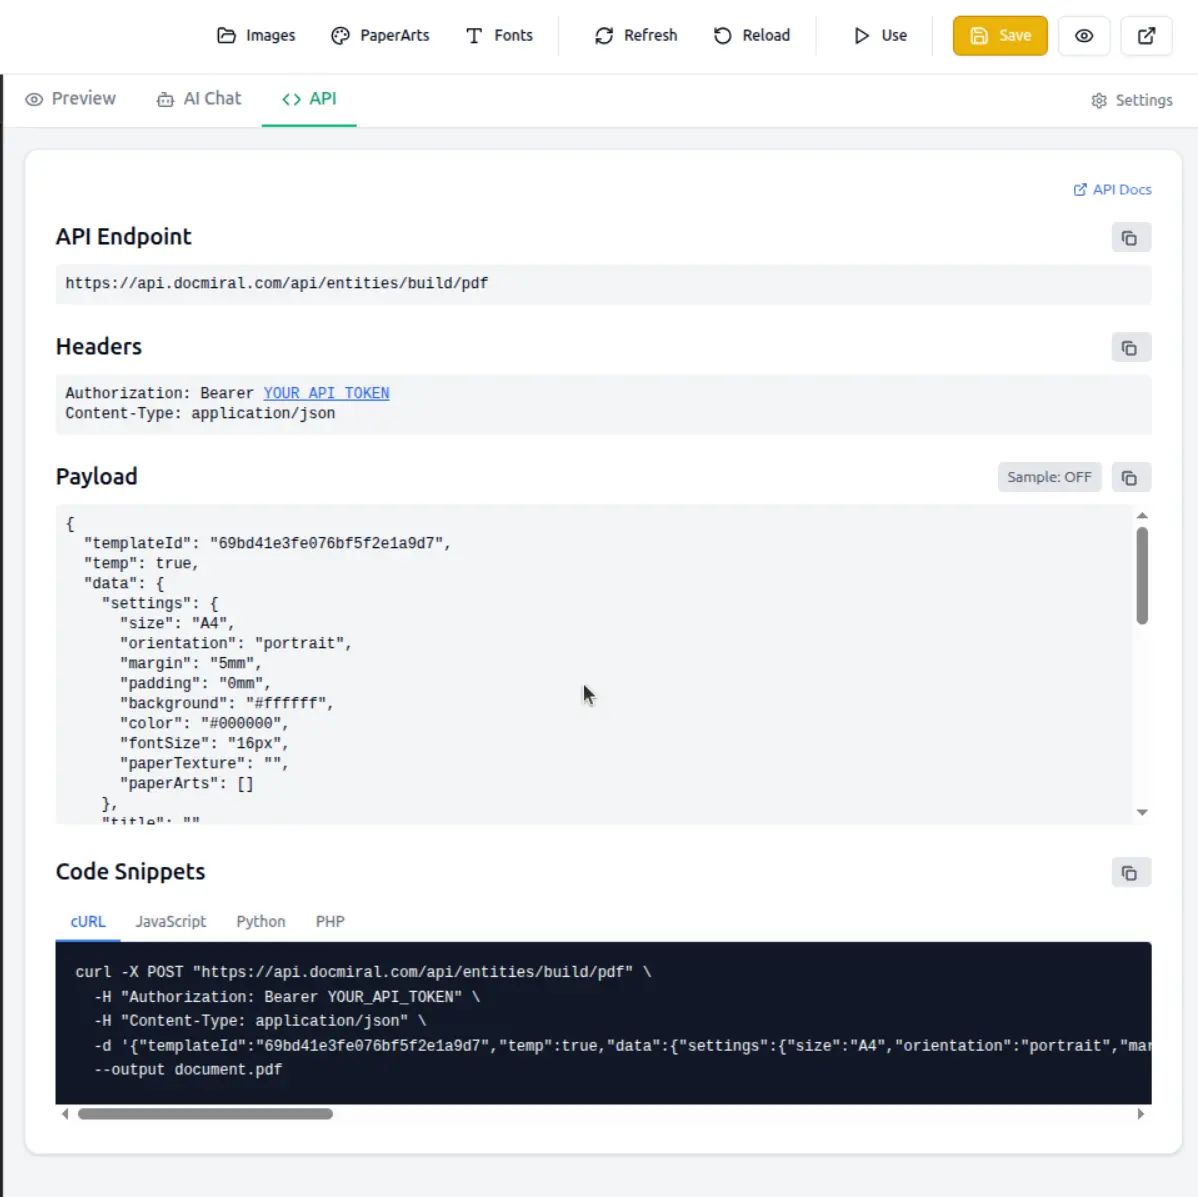This screenshot has height=1197, width=1198.
Task: Click the "curl -X POST" command line
Action: pyautogui.click(x=363, y=972)
